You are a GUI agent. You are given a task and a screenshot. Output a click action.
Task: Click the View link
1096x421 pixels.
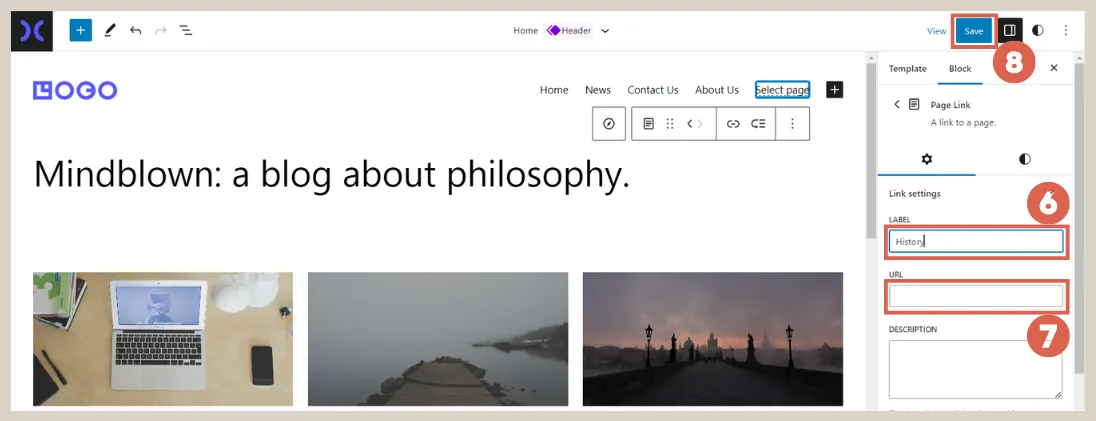pyautogui.click(x=937, y=31)
